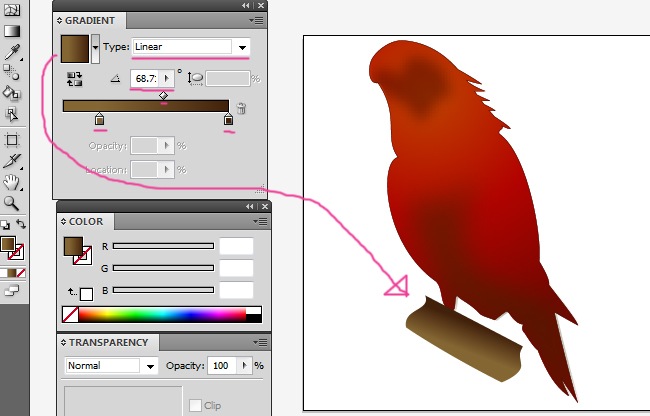
Task: Click the gradient angle input field
Action: tap(146, 77)
